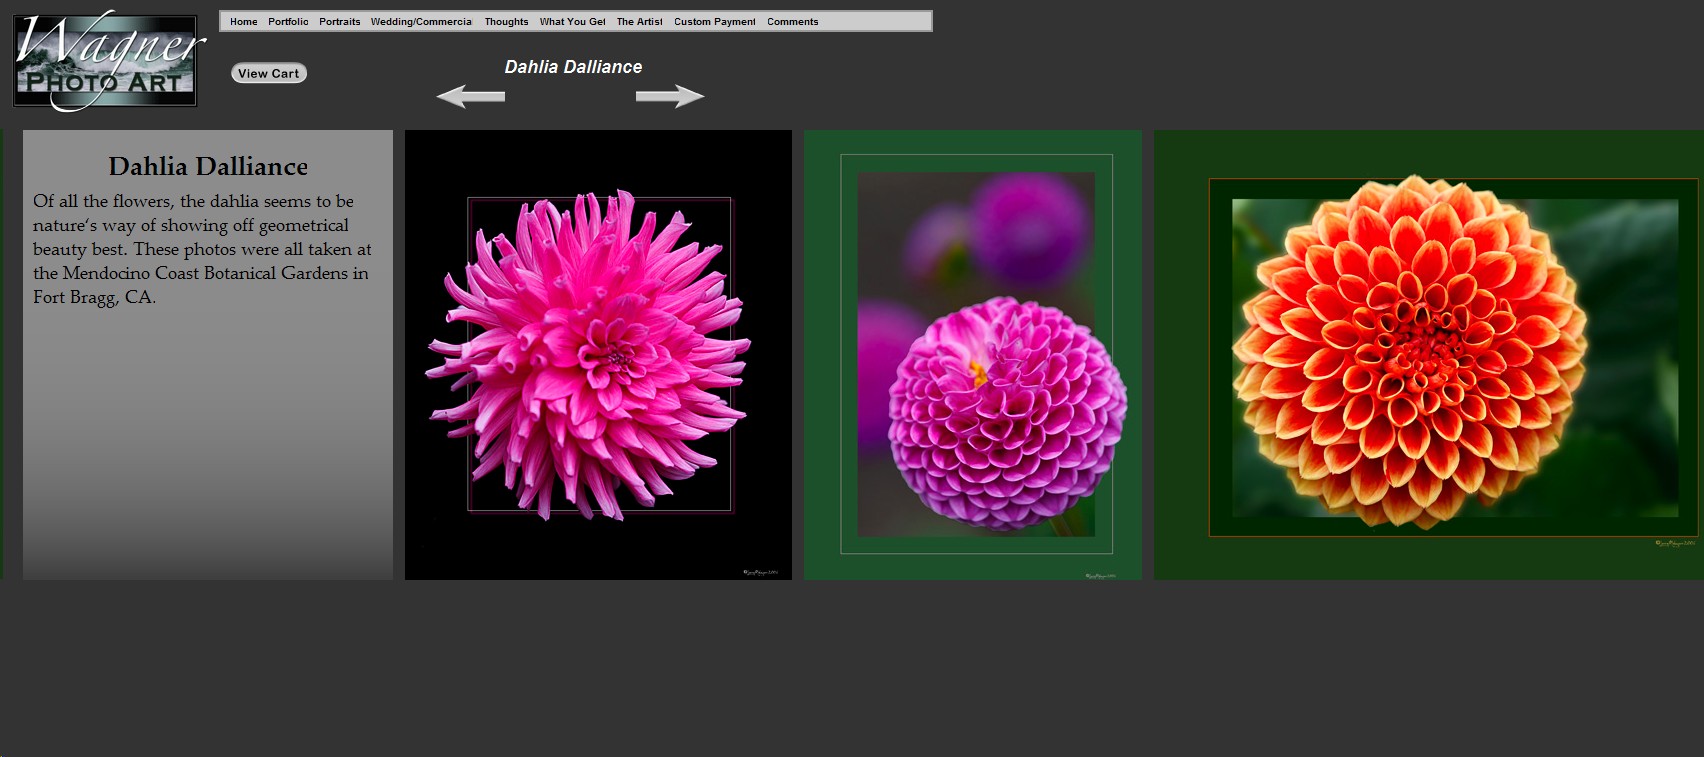Open the Portfolio menu
The height and width of the screenshot is (757, 1704).
click(288, 22)
